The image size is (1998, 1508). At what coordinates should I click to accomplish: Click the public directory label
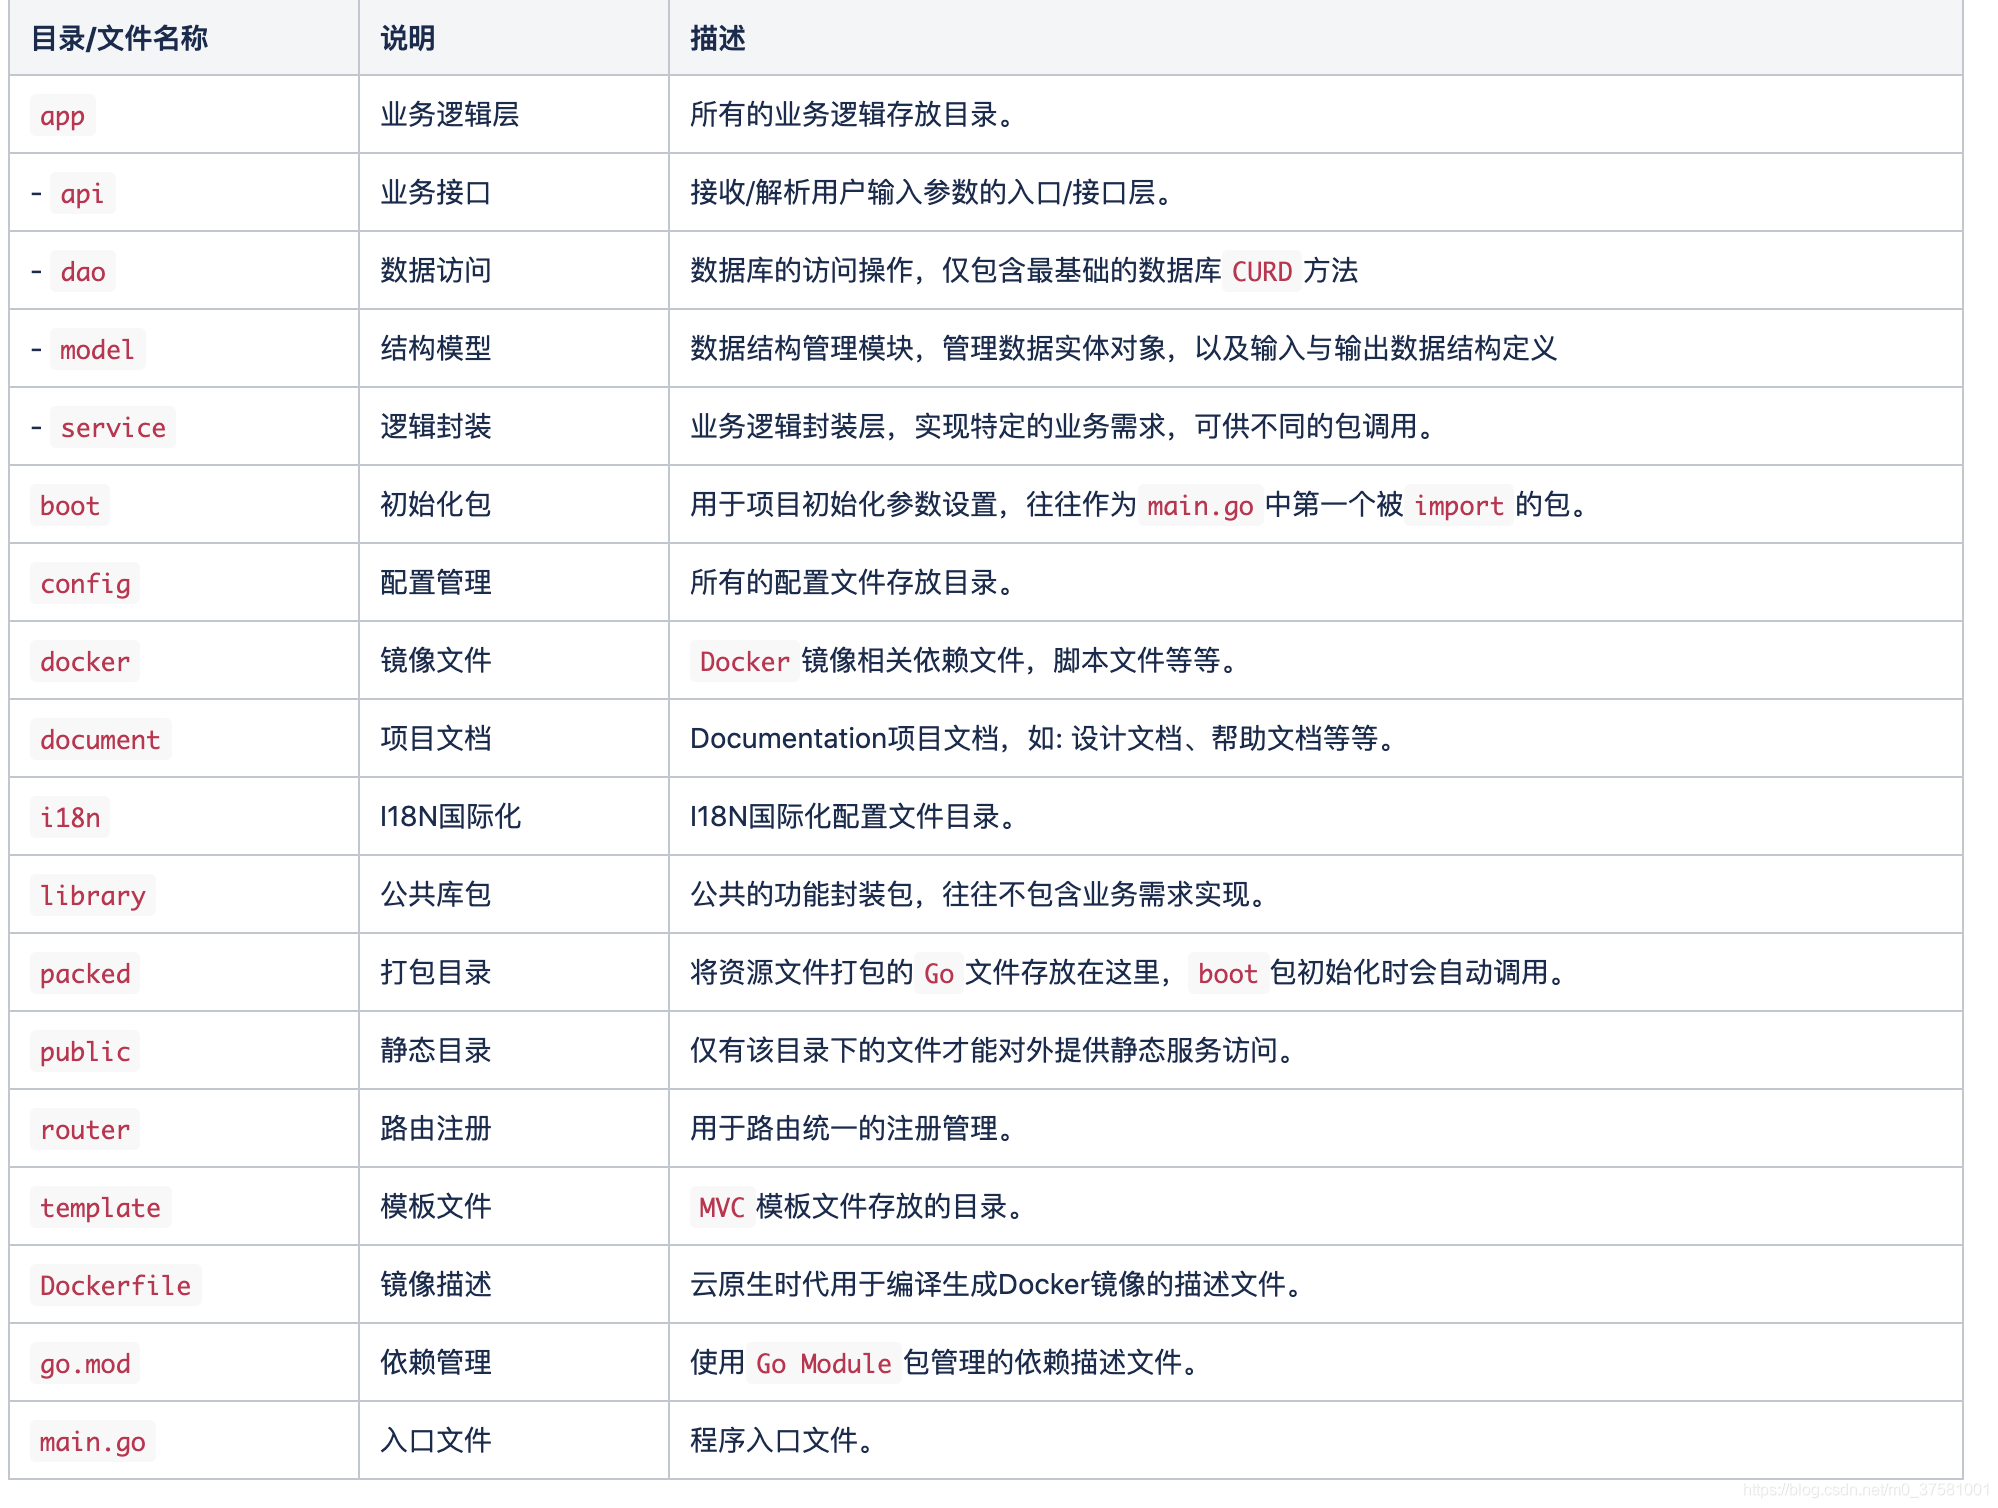click(84, 1051)
